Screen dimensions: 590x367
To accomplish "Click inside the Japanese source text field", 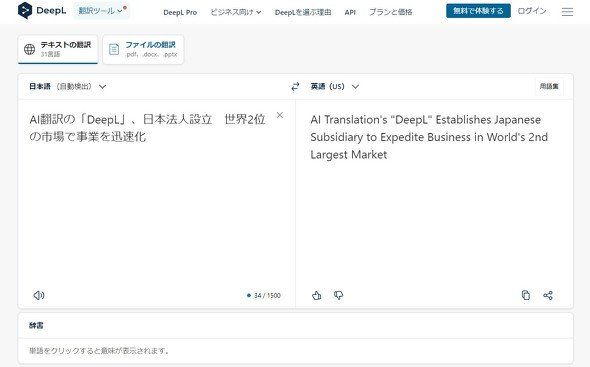I will pos(157,196).
